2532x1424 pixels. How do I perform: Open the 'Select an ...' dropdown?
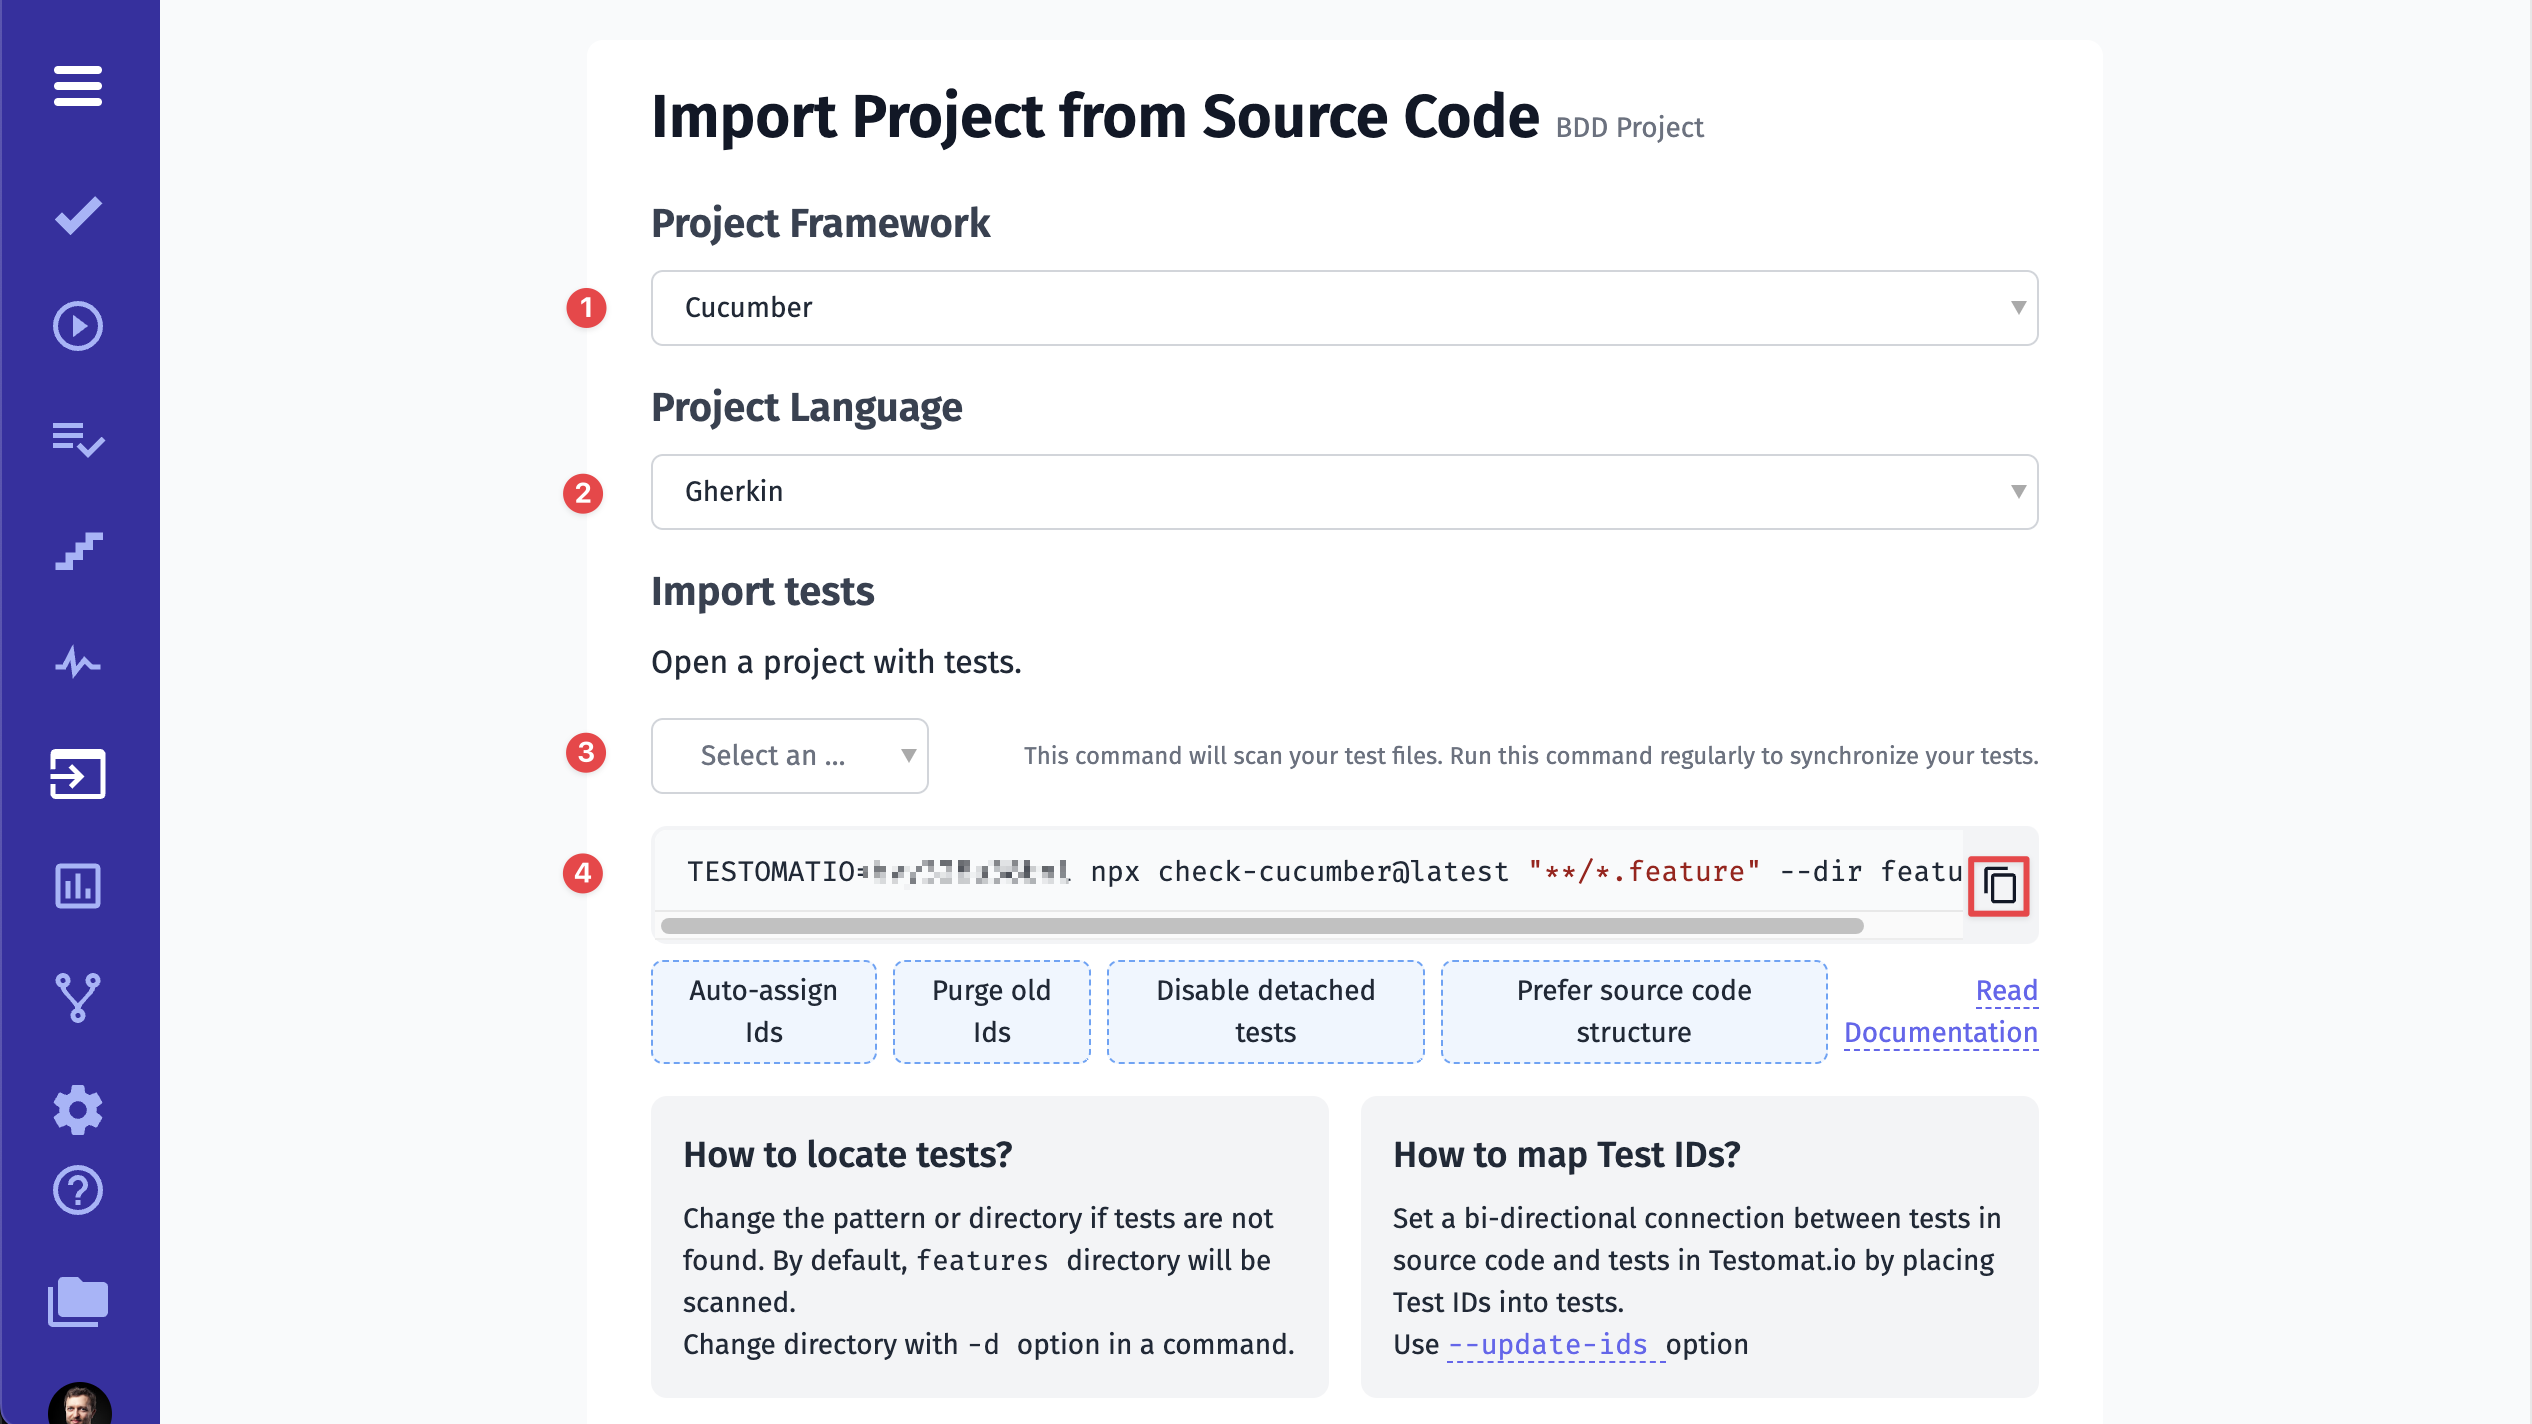pyautogui.click(x=790, y=756)
